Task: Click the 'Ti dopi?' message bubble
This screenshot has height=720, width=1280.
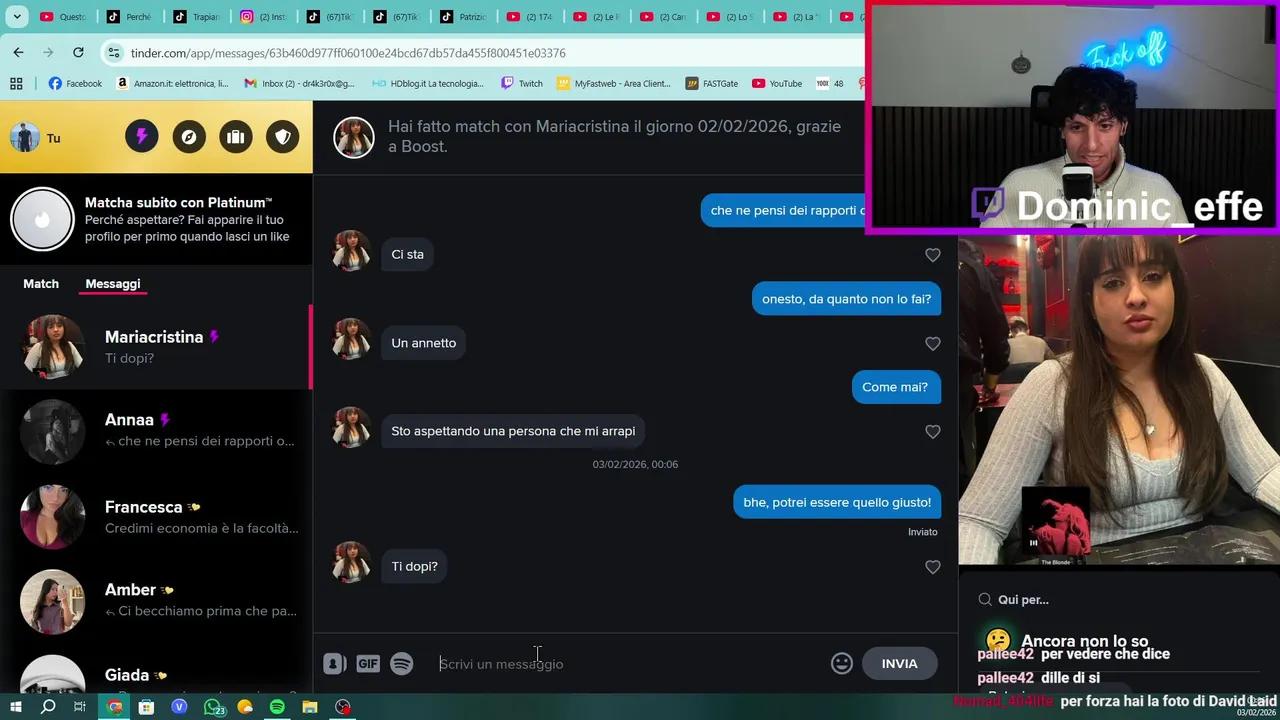Action: [x=414, y=566]
